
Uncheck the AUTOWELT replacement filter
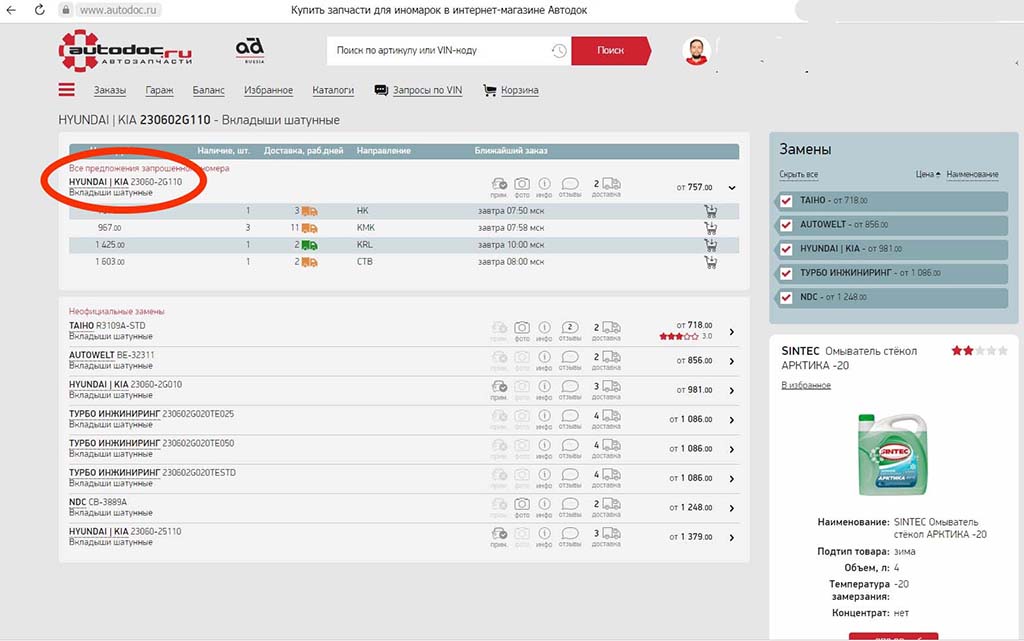pos(786,224)
